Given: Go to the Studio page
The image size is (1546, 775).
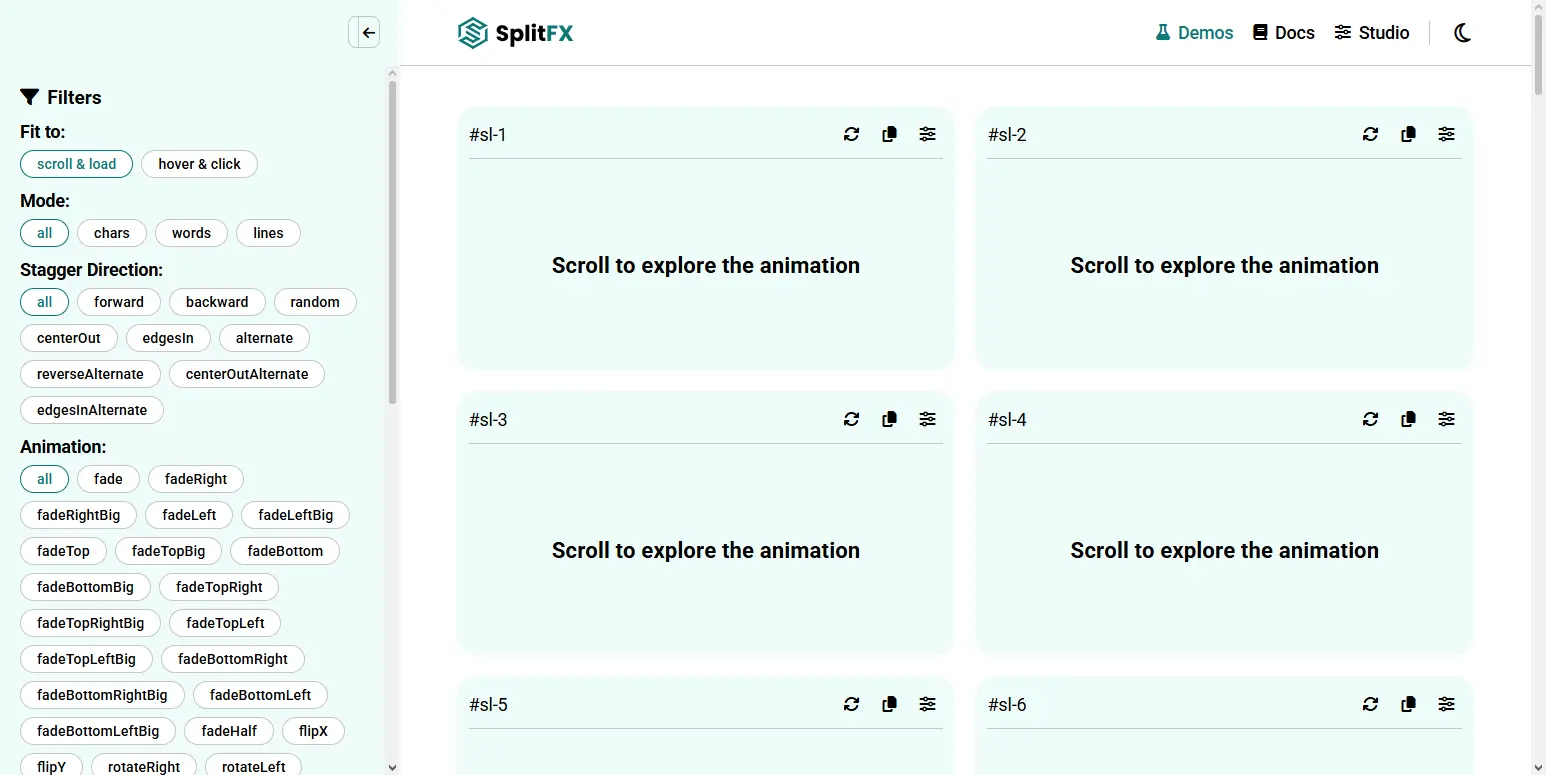Looking at the screenshot, I should click(1371, 33).
